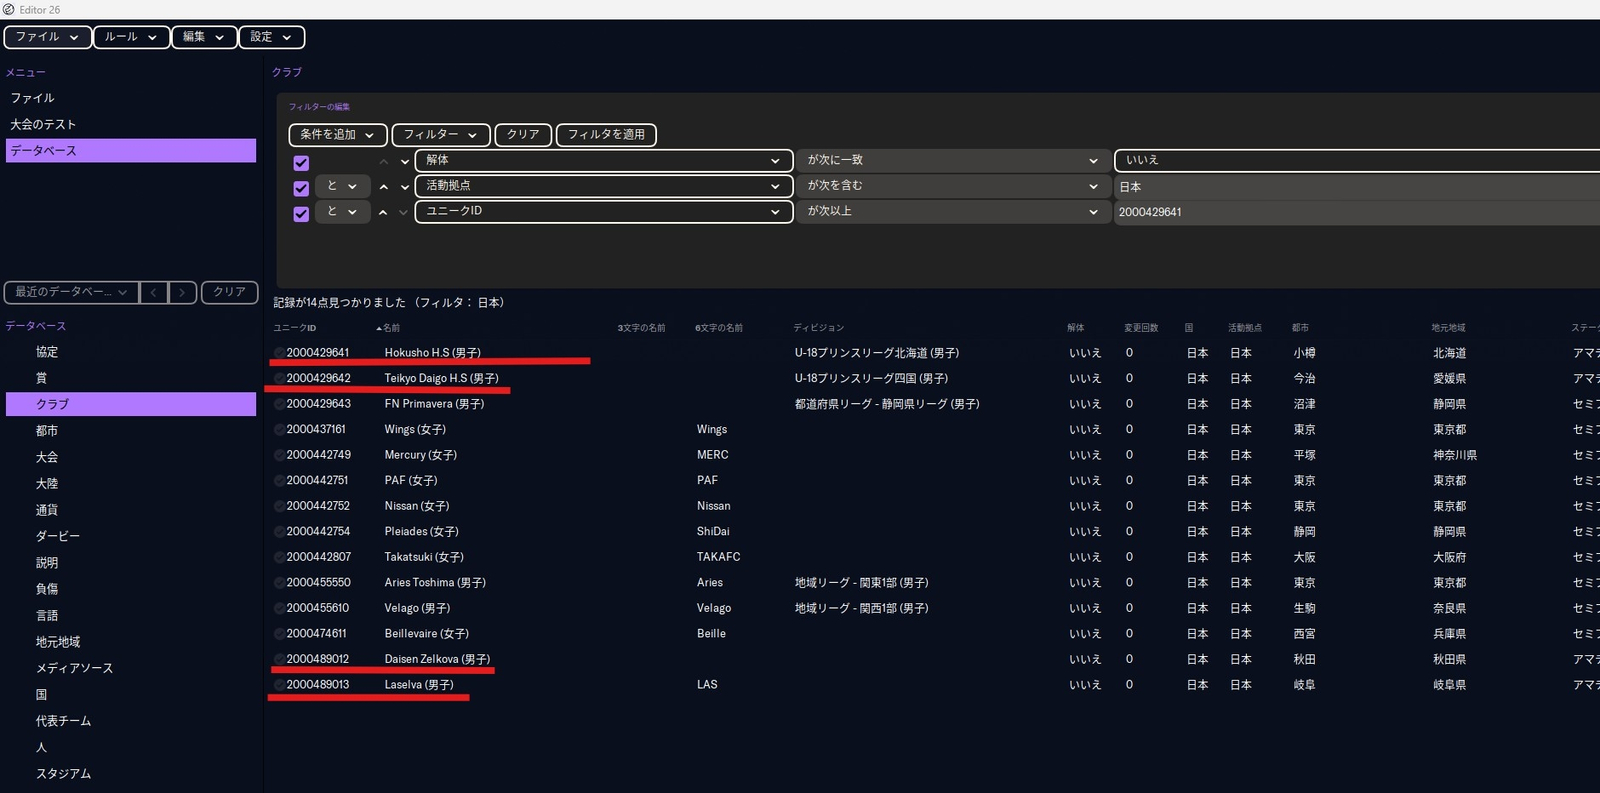Viewport: 1600px width, 793px height.
Task: Click the row marker for Hokusho H.S
Action: coord(279,353)
